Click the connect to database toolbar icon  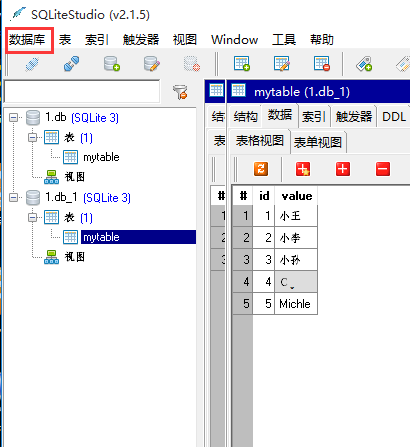32,64
